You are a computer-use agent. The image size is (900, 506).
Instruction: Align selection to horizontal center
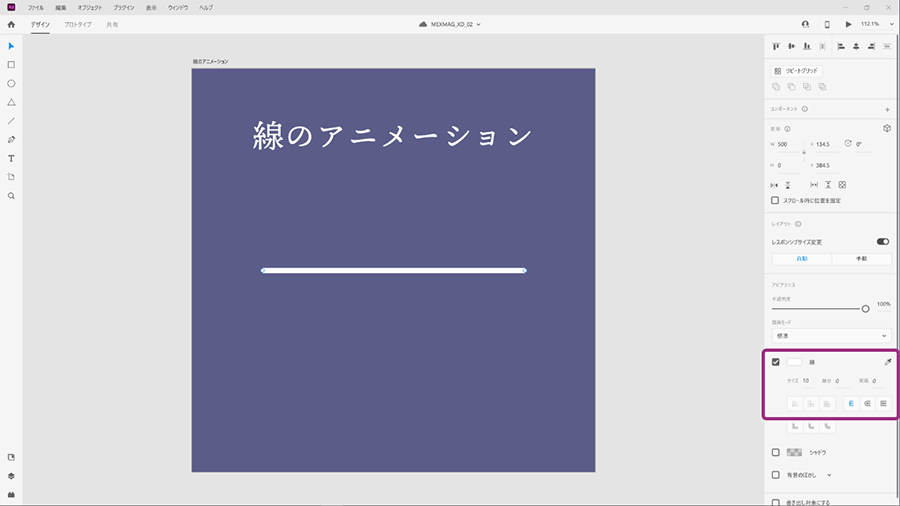[856, 46]
